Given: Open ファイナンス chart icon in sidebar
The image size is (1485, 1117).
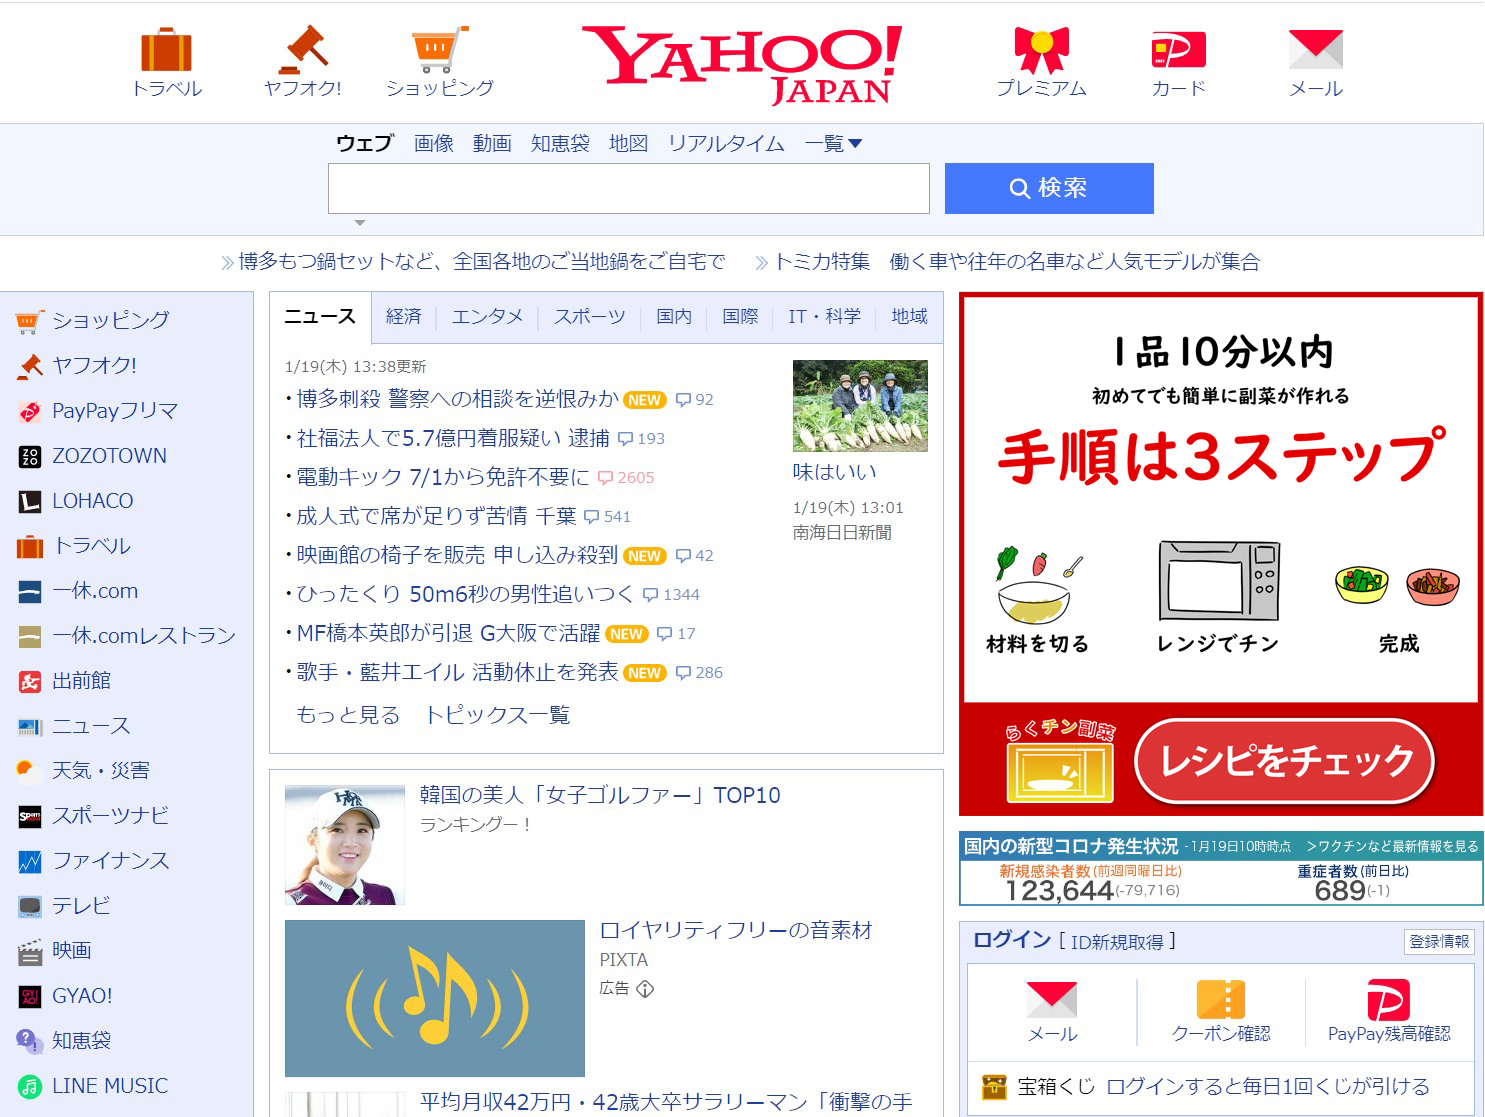Looking at the screenshot, I should coord(30,861).
